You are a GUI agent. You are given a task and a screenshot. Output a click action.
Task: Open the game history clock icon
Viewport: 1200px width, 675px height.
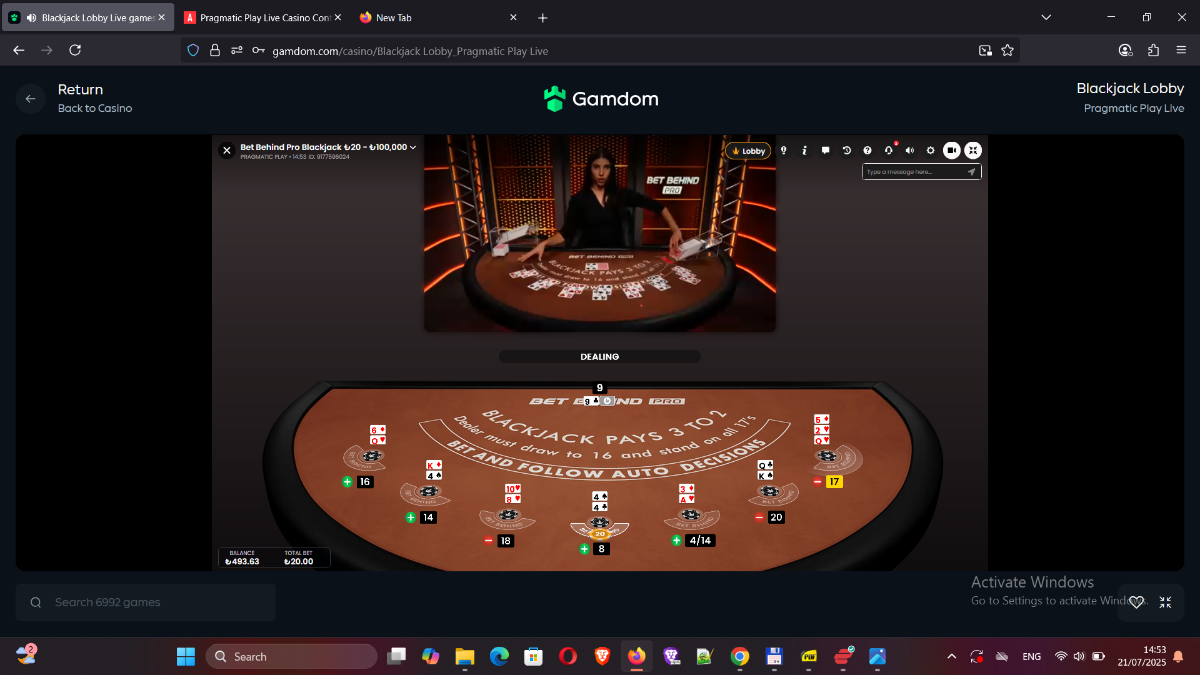coord(846,151)
